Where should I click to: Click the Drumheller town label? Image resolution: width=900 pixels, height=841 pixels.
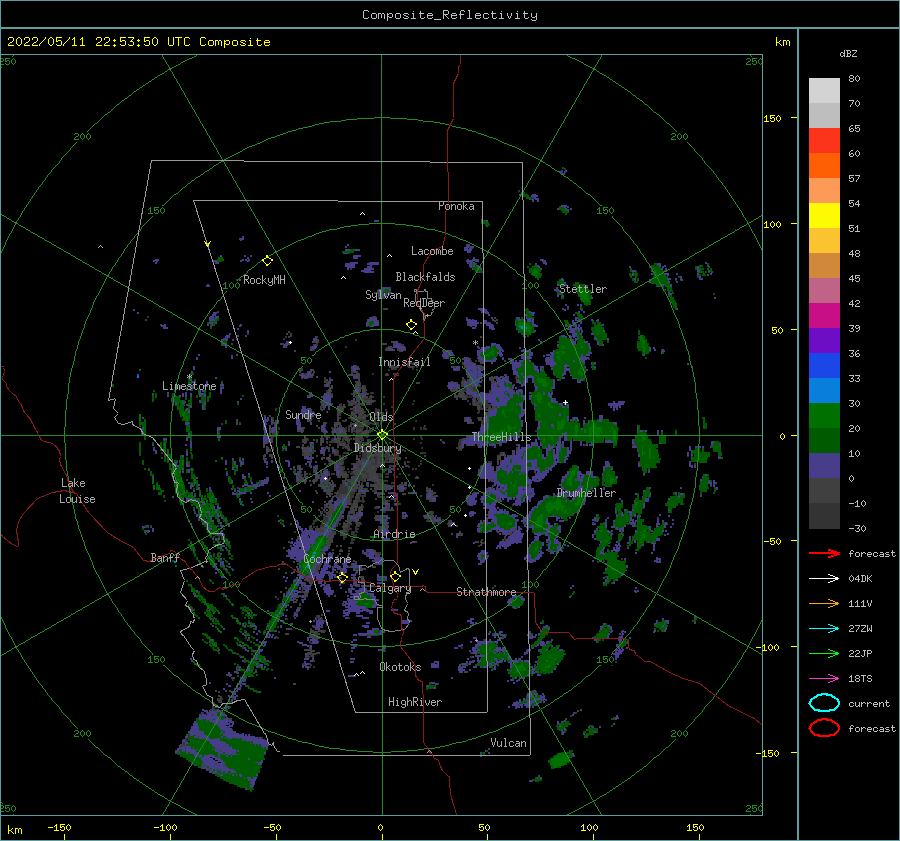coord(586,493)
